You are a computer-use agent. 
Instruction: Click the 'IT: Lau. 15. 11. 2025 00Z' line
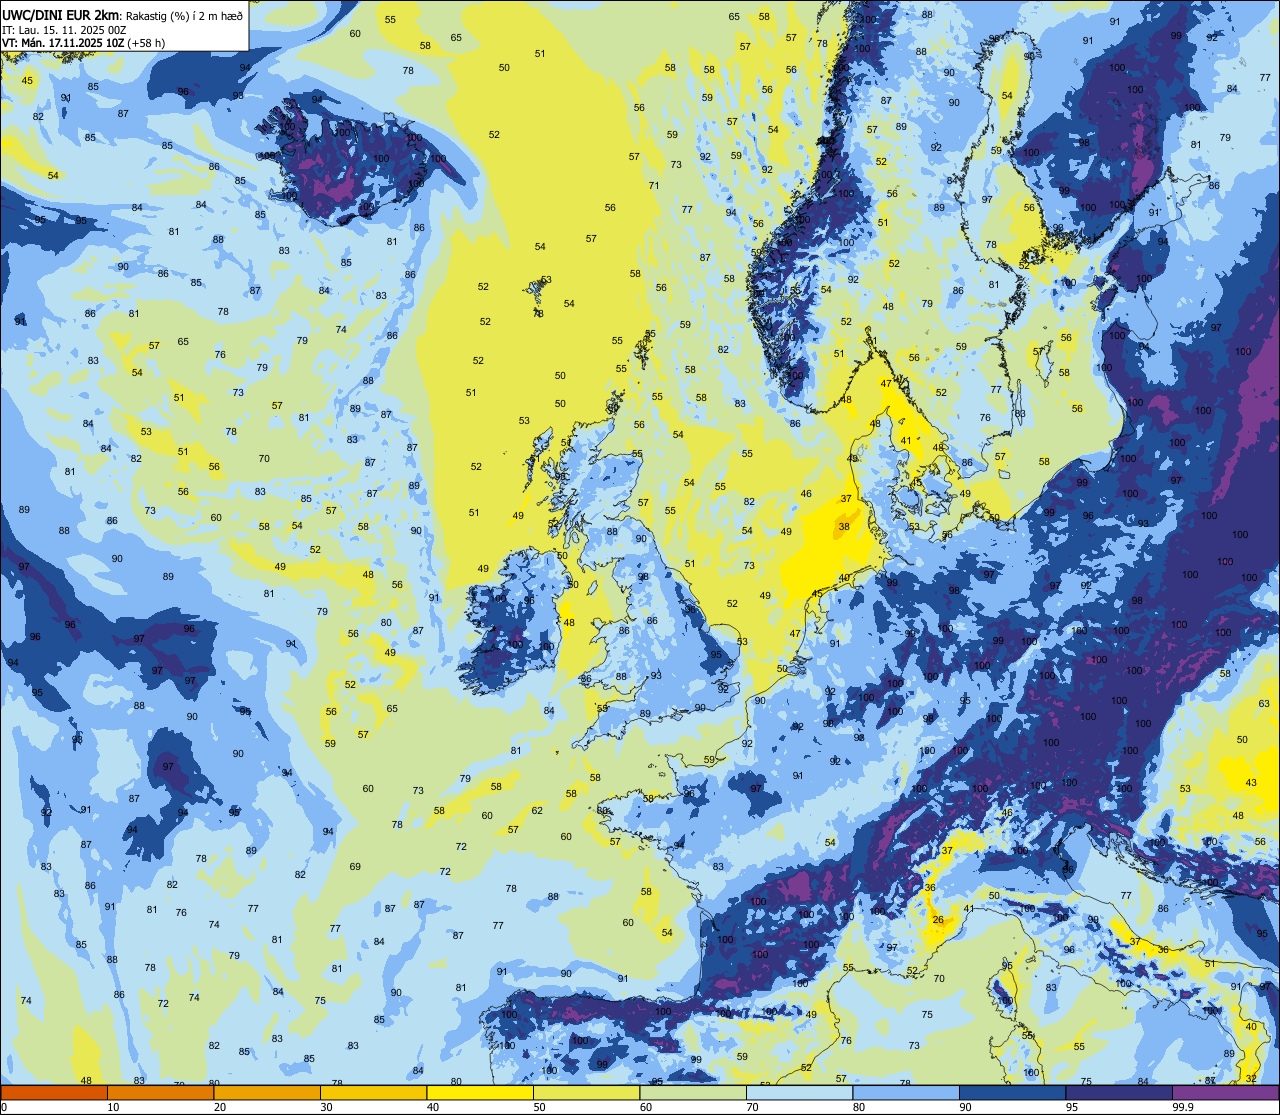tap(64, 29)
